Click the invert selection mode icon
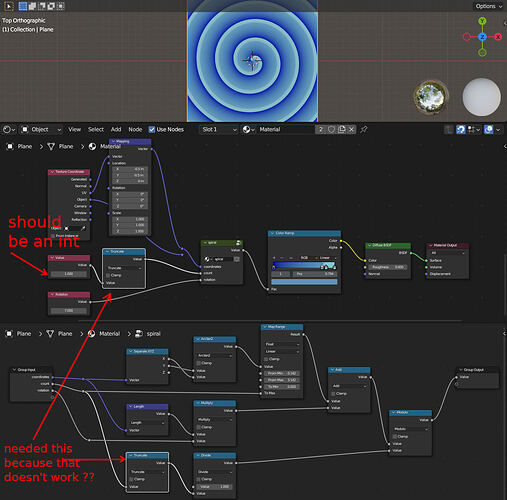Screen dimensions: 507x500 coord(51,6)
